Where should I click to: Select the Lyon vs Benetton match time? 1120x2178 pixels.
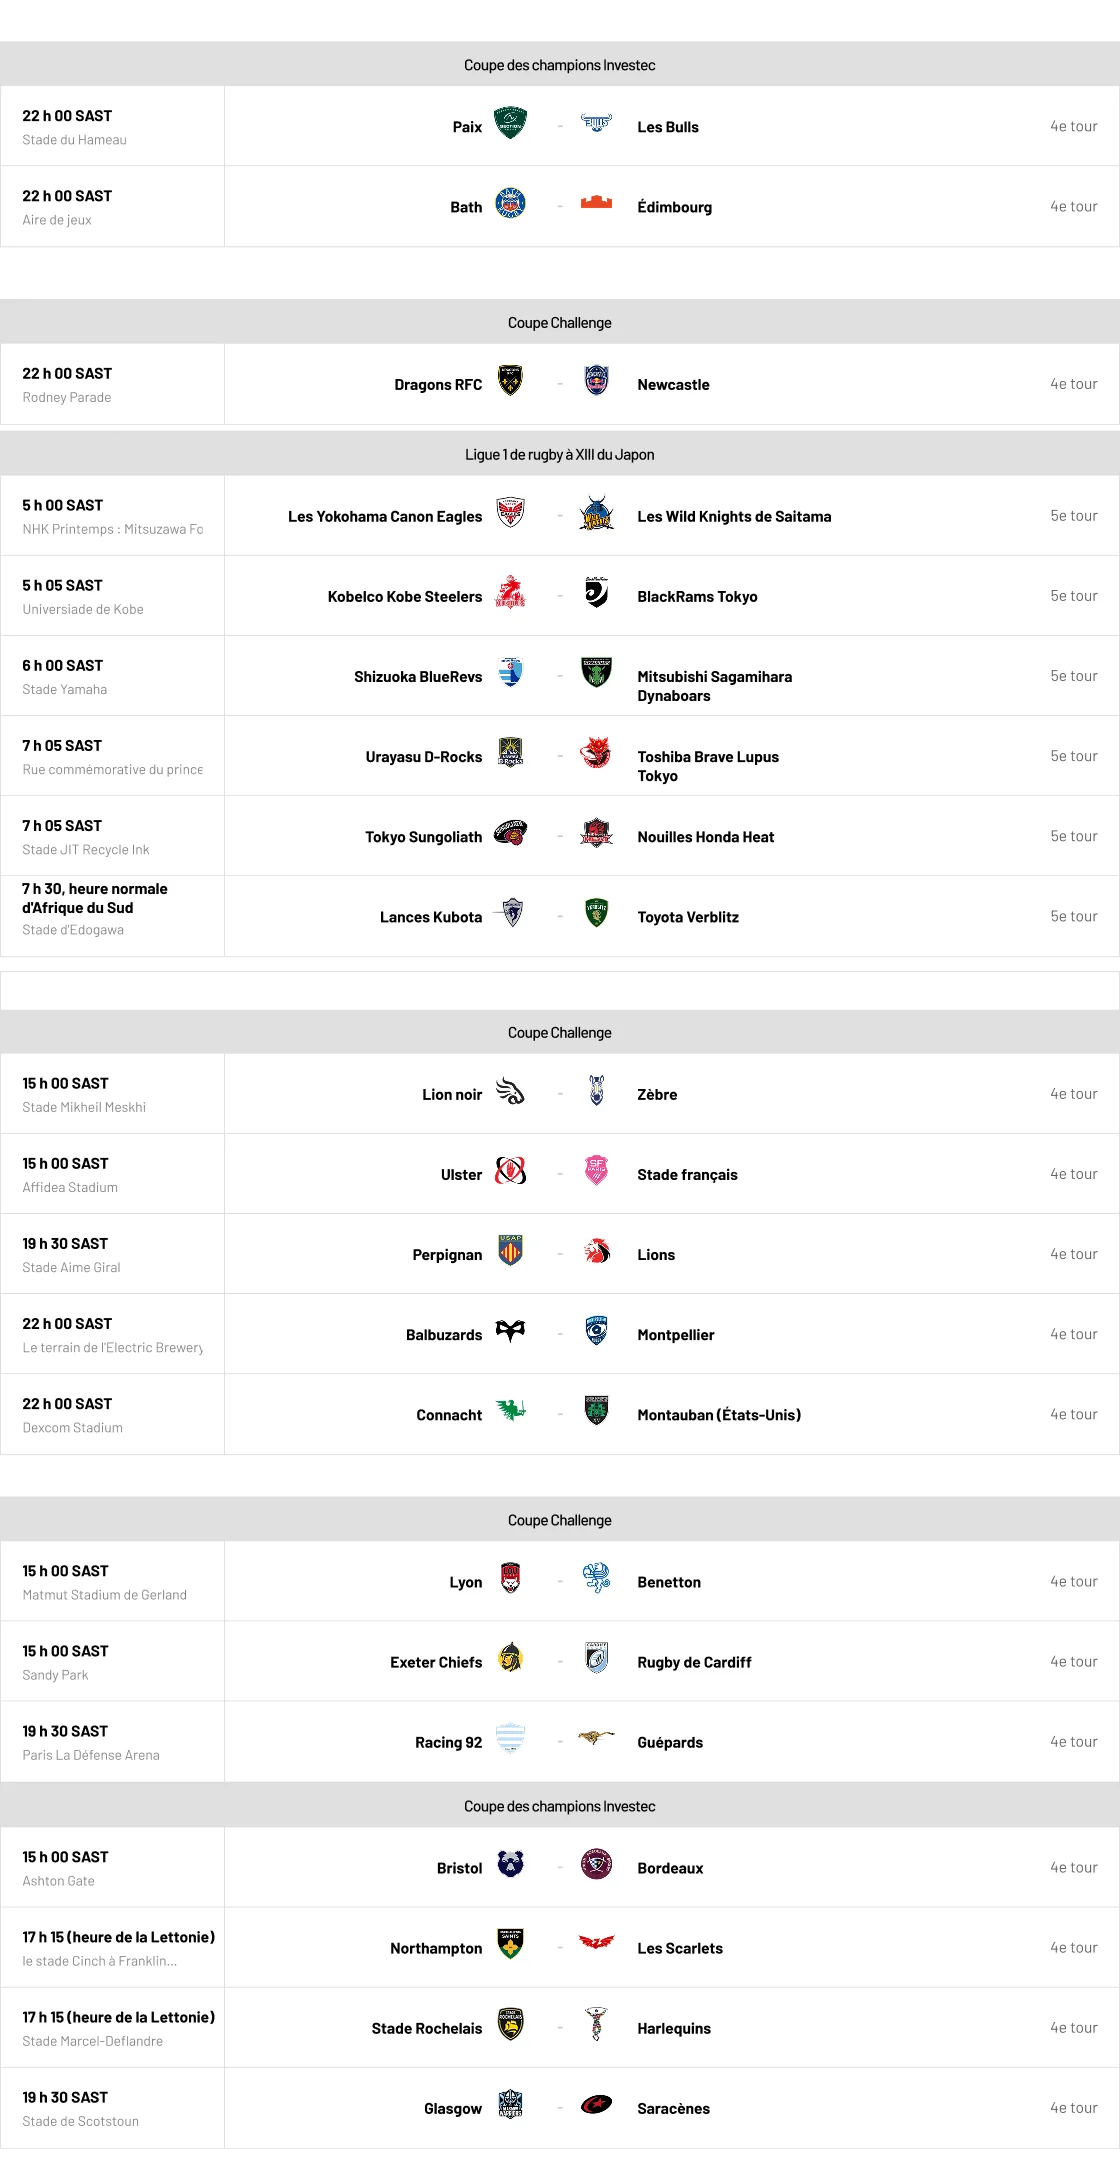[65, 1571]
